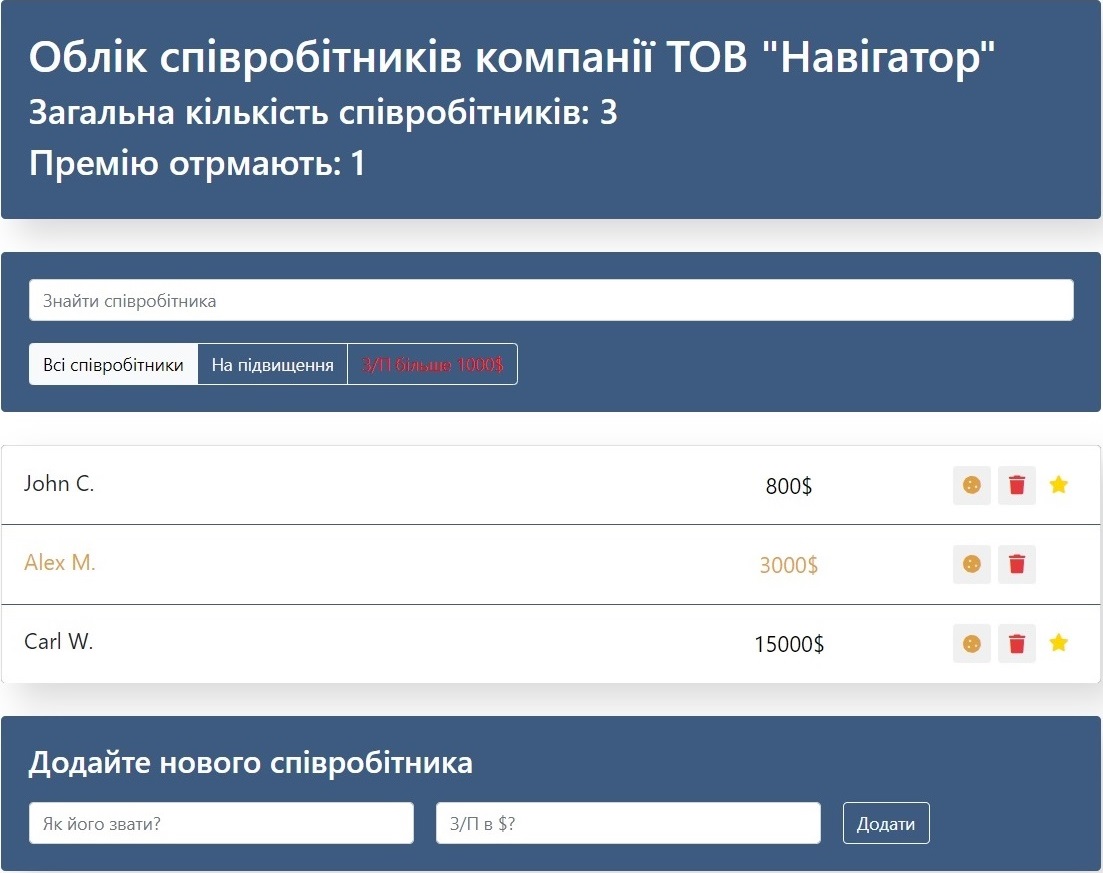The height and width of the screenshot is (873, 1103).
Task: Click the page title mentioning ТОВ "Навігатор"
Action: click(512, 56)
